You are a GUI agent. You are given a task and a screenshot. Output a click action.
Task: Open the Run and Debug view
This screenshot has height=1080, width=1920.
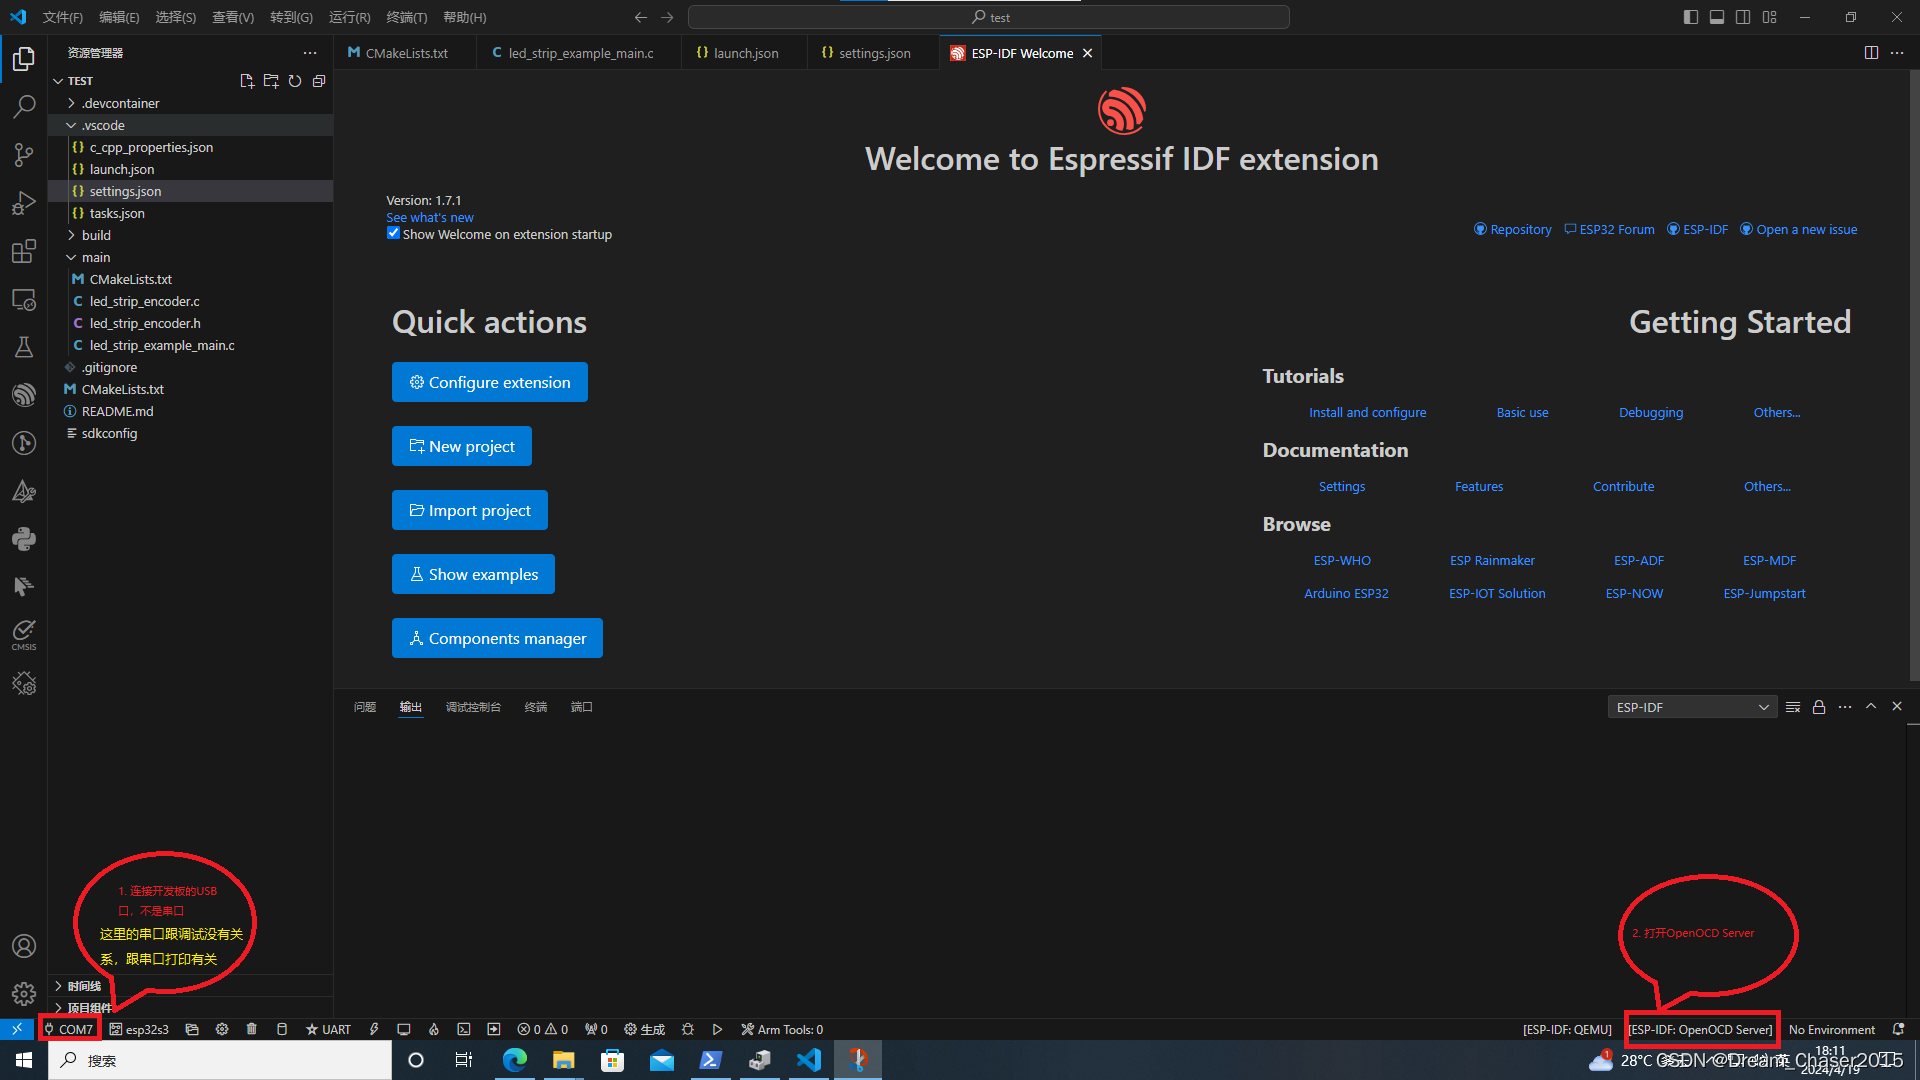pyautogui.click(x=24, y=203)
